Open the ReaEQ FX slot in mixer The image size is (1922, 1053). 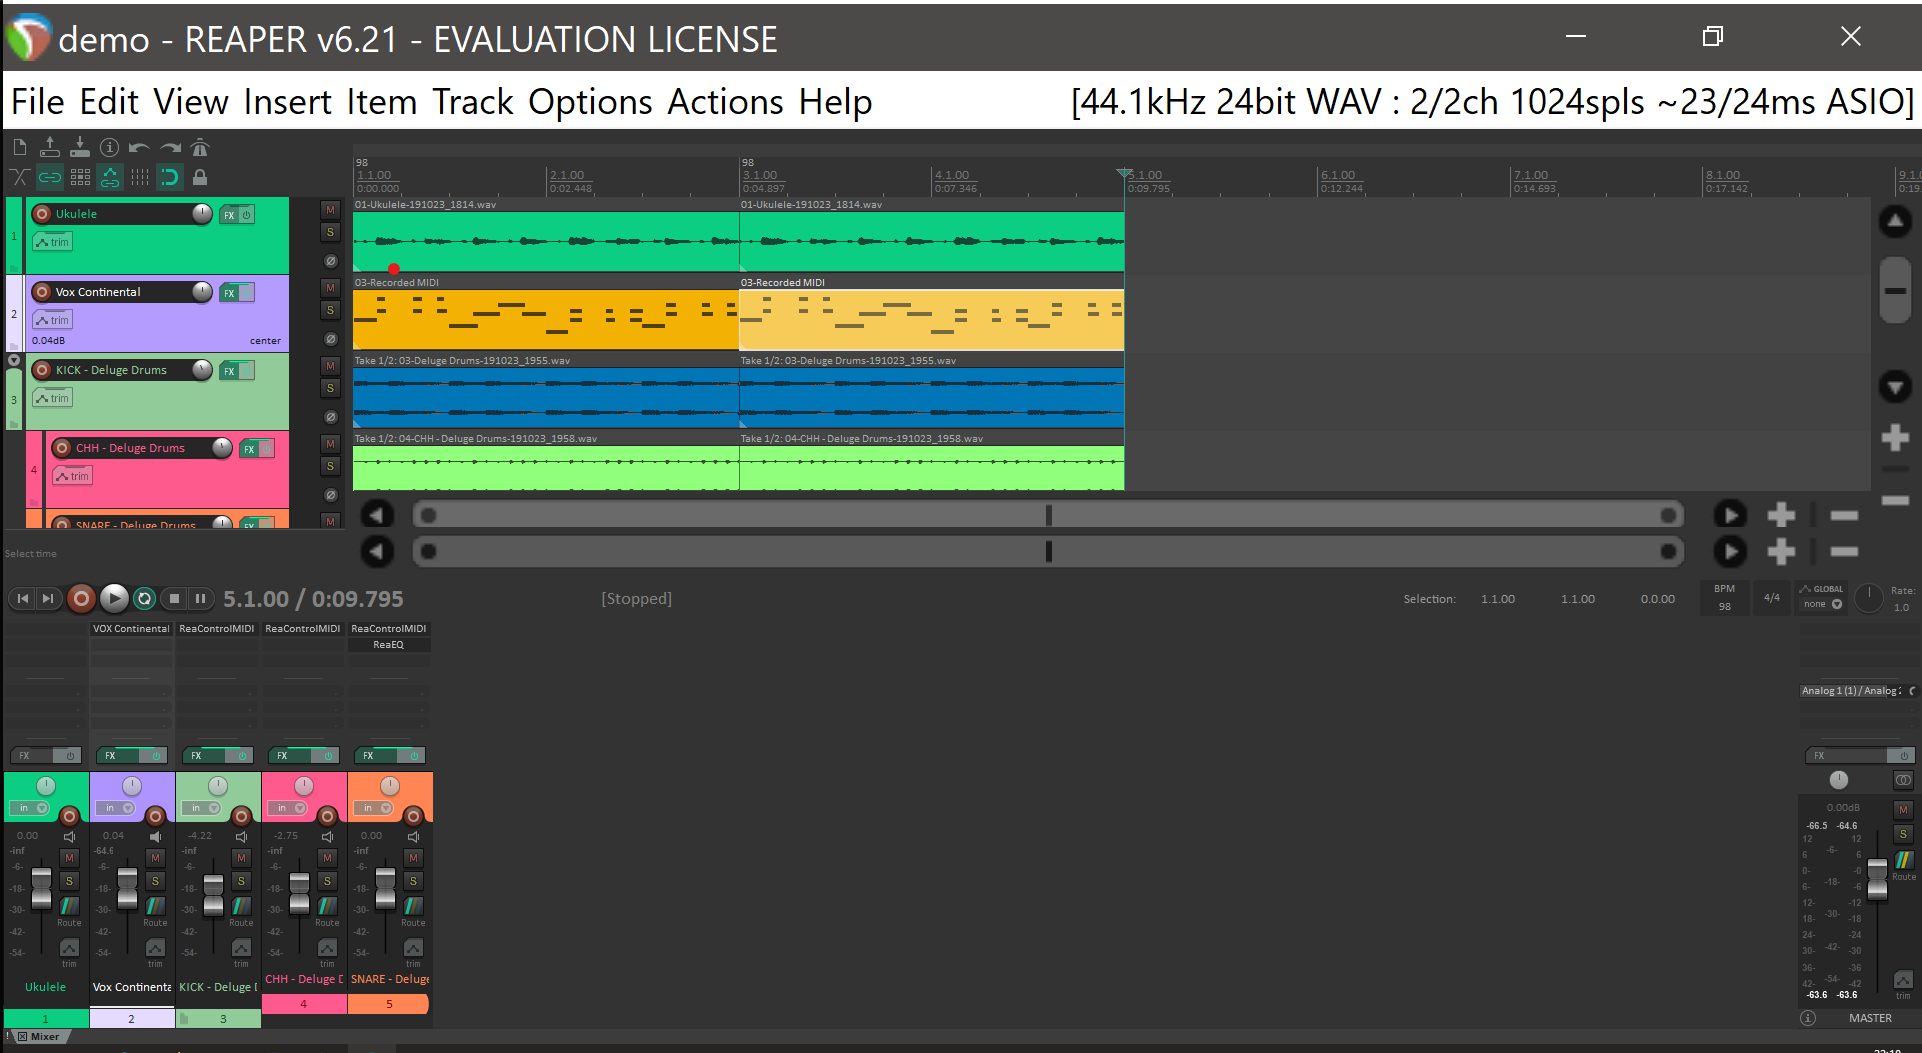pyautogui.click(x=389, y=645)
